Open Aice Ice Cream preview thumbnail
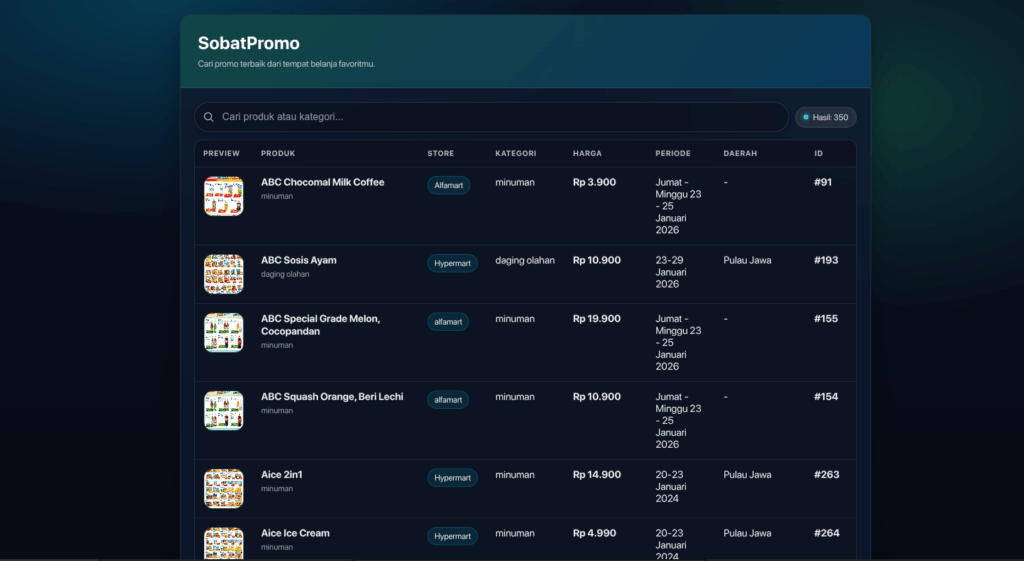 tap(223, 543)
